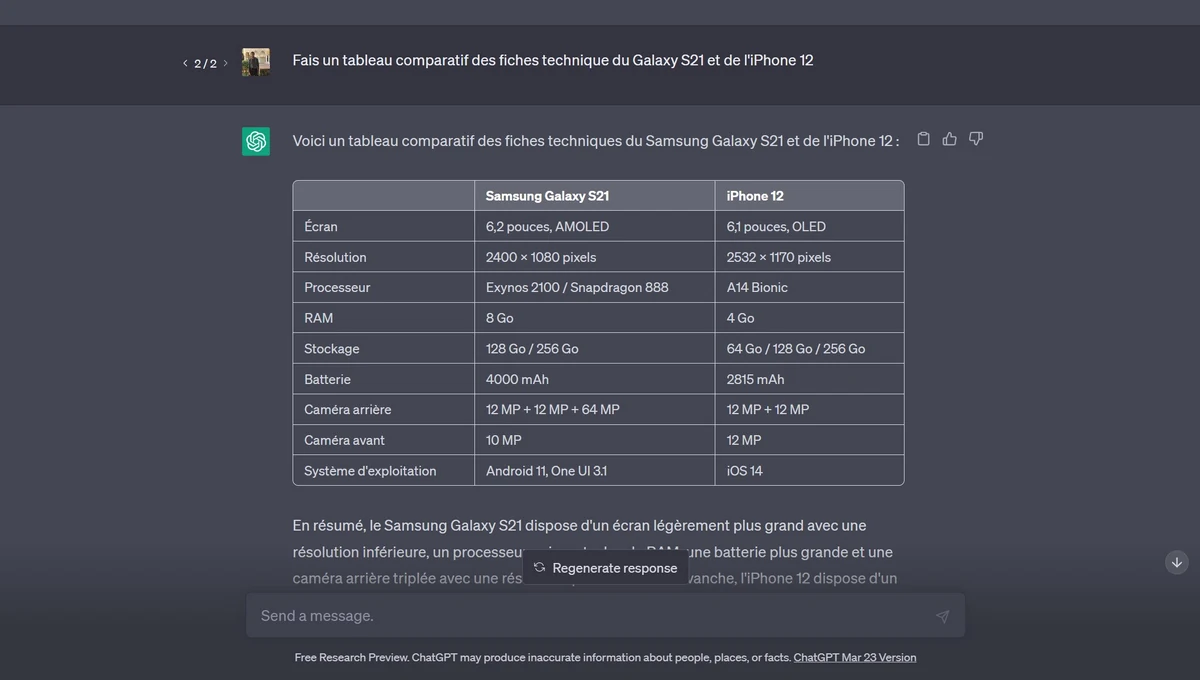Click the send message arrow icon
This screenshot has width=1200, height=680.
click(x=942, y=616)
